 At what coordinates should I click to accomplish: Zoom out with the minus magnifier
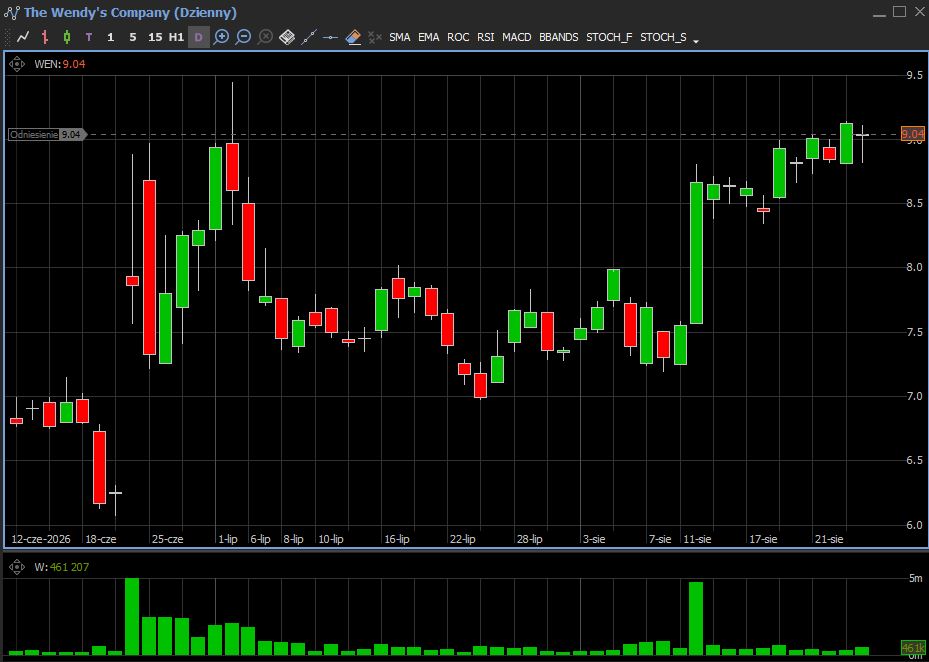pyautogui.click(x=243, y=37)
